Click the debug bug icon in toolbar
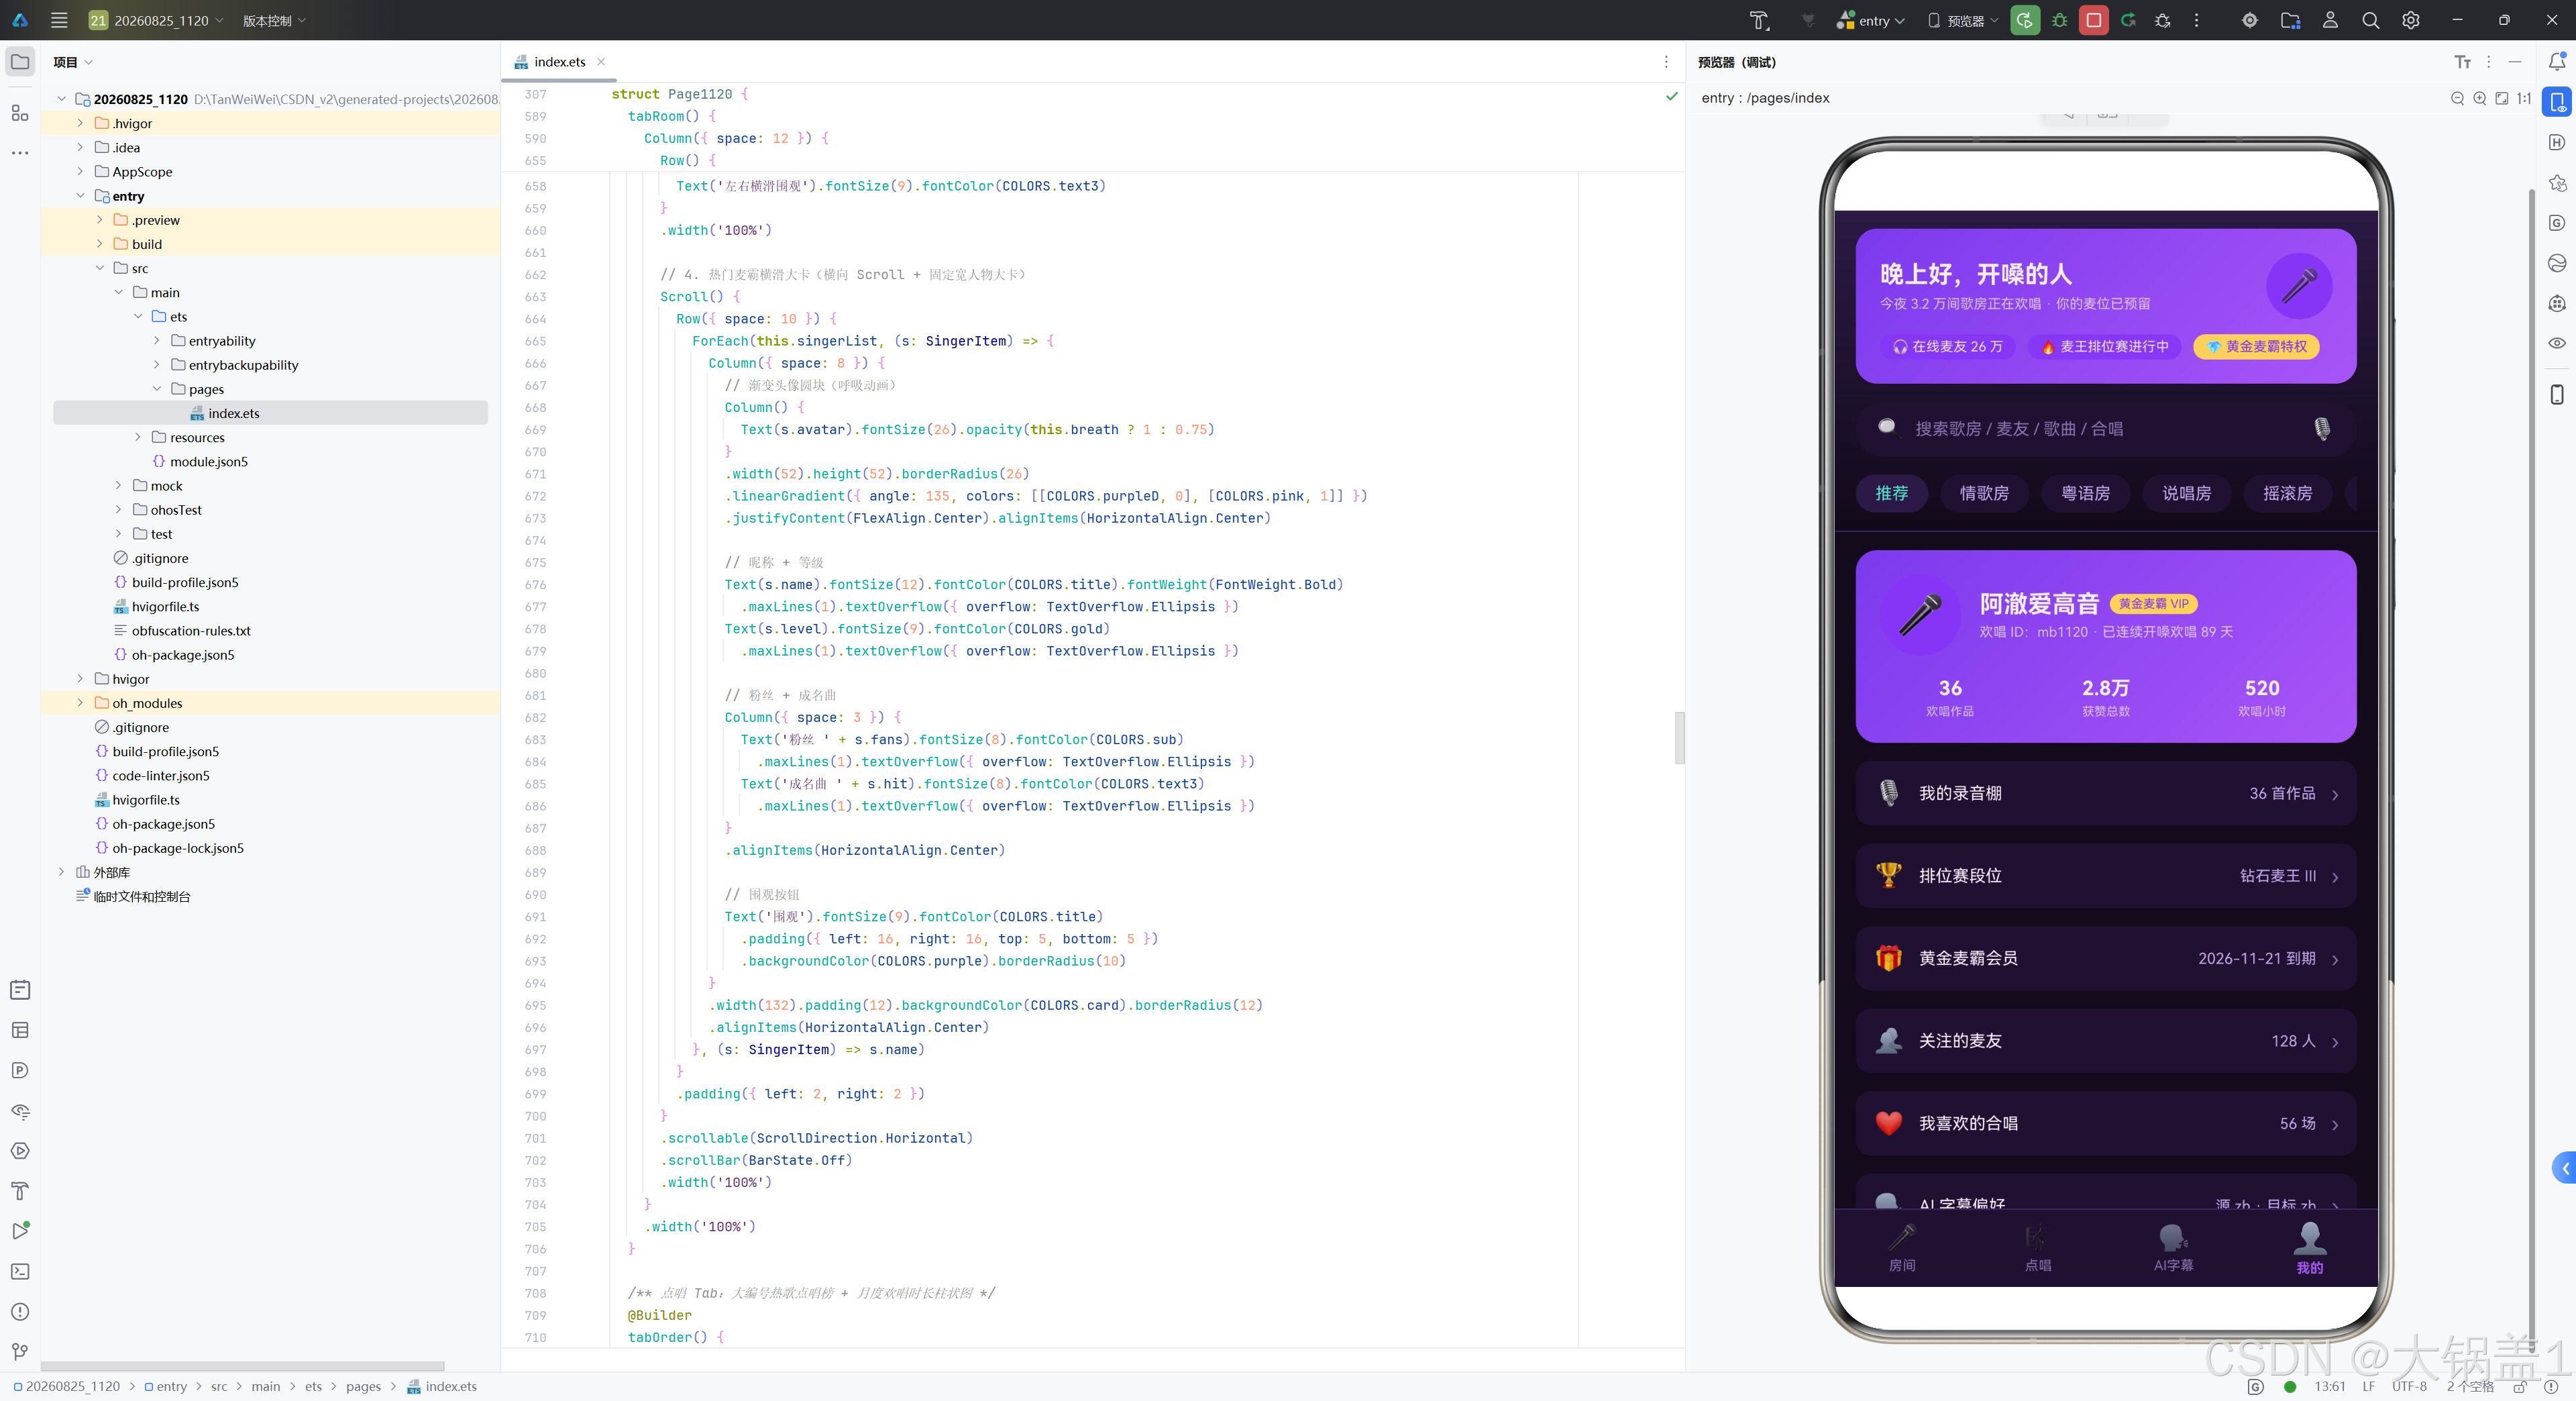Image resolution: width=2576 pixels, height=1401 pixels. [x=2059, y=20]
